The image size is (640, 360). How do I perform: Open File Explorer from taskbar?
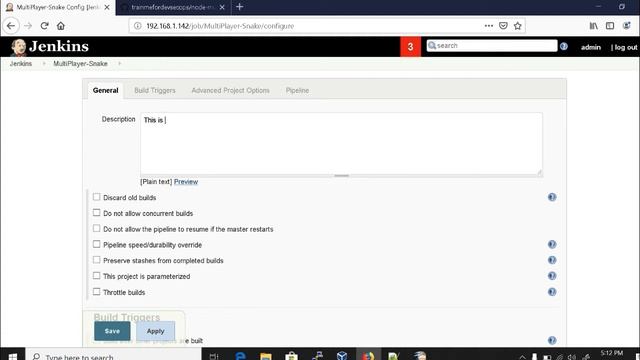(x=266, y=356)
